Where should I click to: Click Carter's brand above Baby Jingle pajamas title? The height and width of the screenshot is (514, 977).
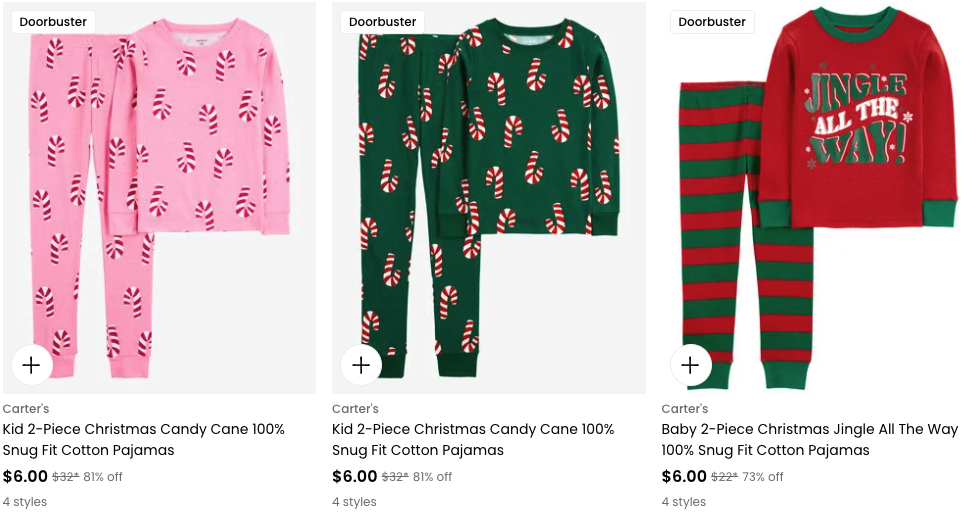tap(685, 409)
